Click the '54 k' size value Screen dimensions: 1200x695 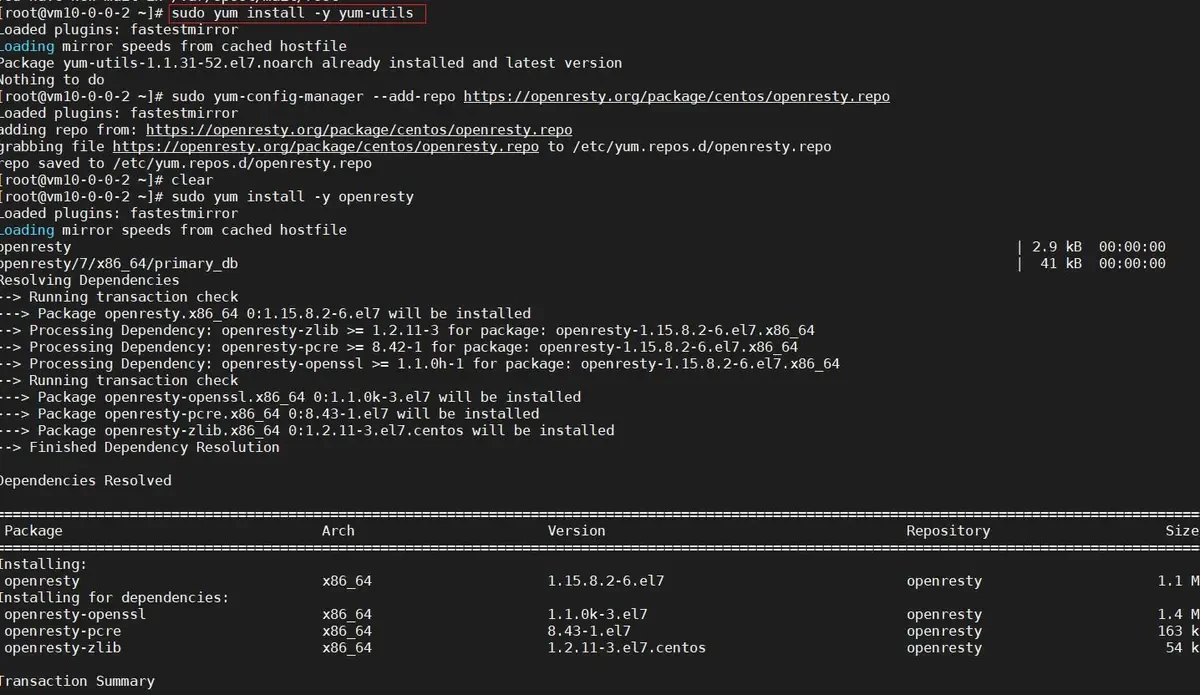point(1182,647)
